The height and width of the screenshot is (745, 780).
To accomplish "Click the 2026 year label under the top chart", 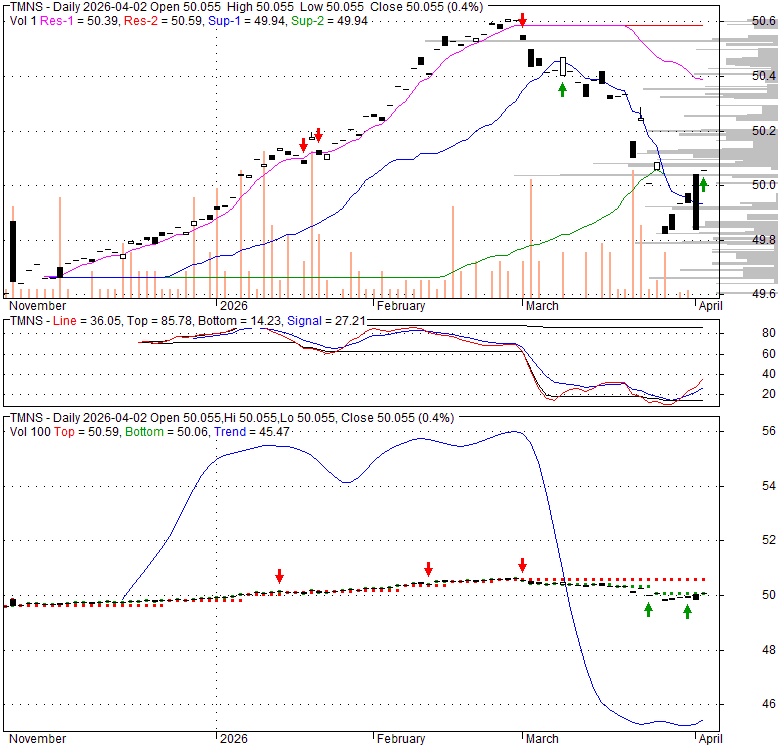I will [233, 306].
